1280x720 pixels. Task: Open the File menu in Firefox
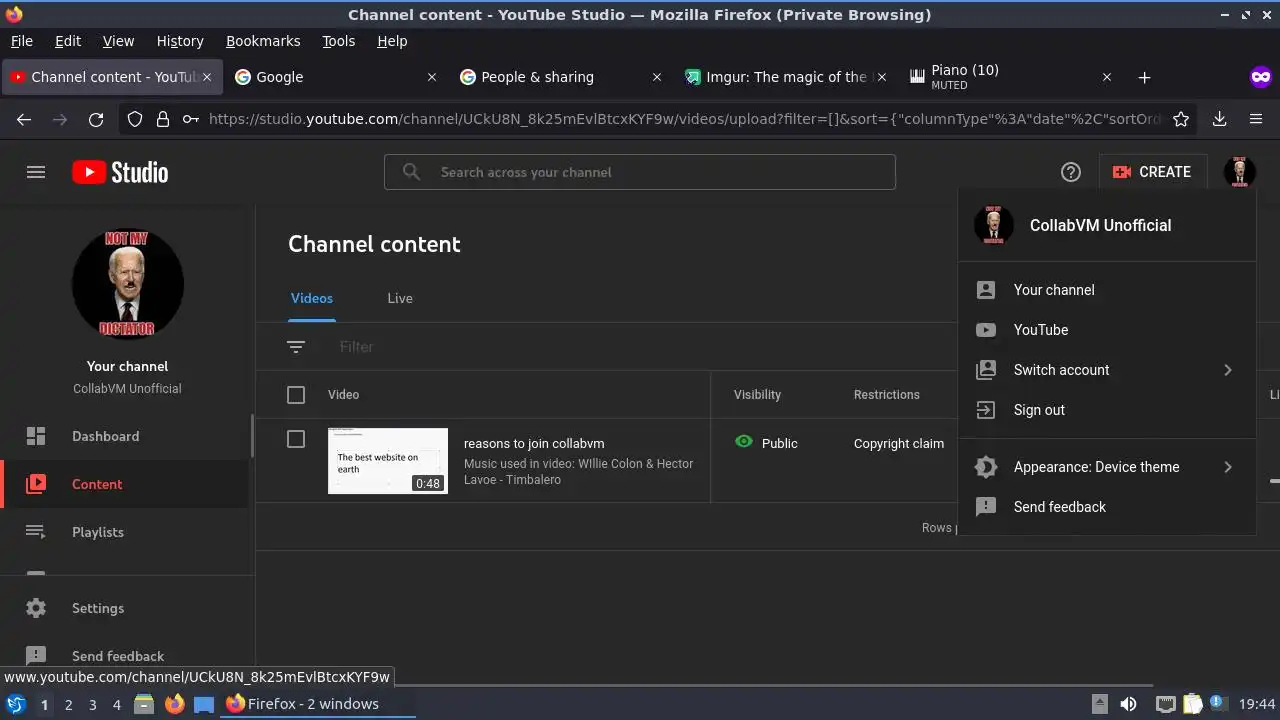pos(21,41)
